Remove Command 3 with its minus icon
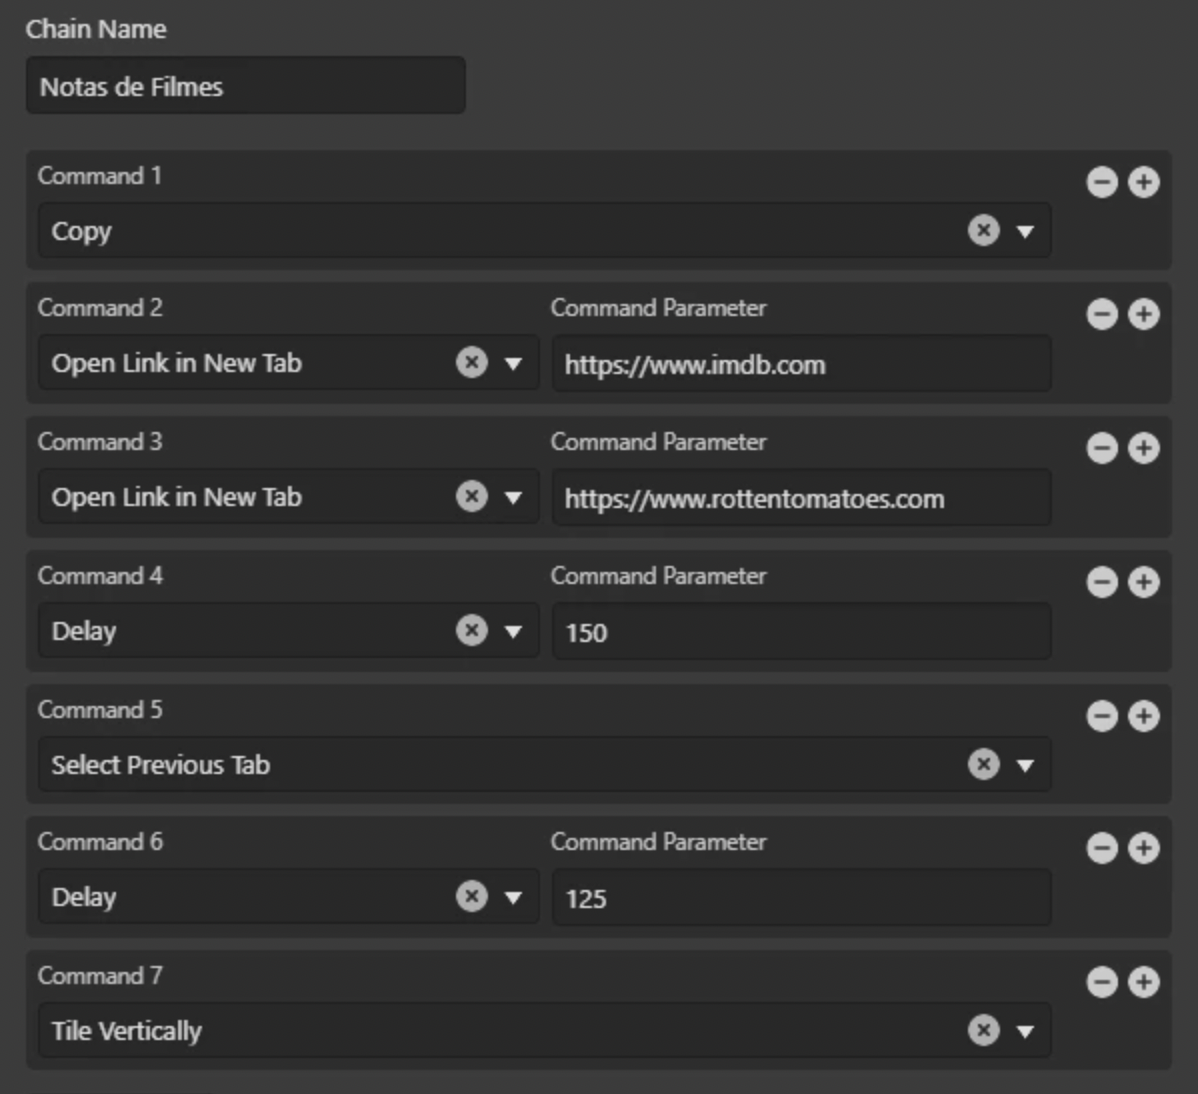Screen dimensions: 1198x1094 [1102, 448]
